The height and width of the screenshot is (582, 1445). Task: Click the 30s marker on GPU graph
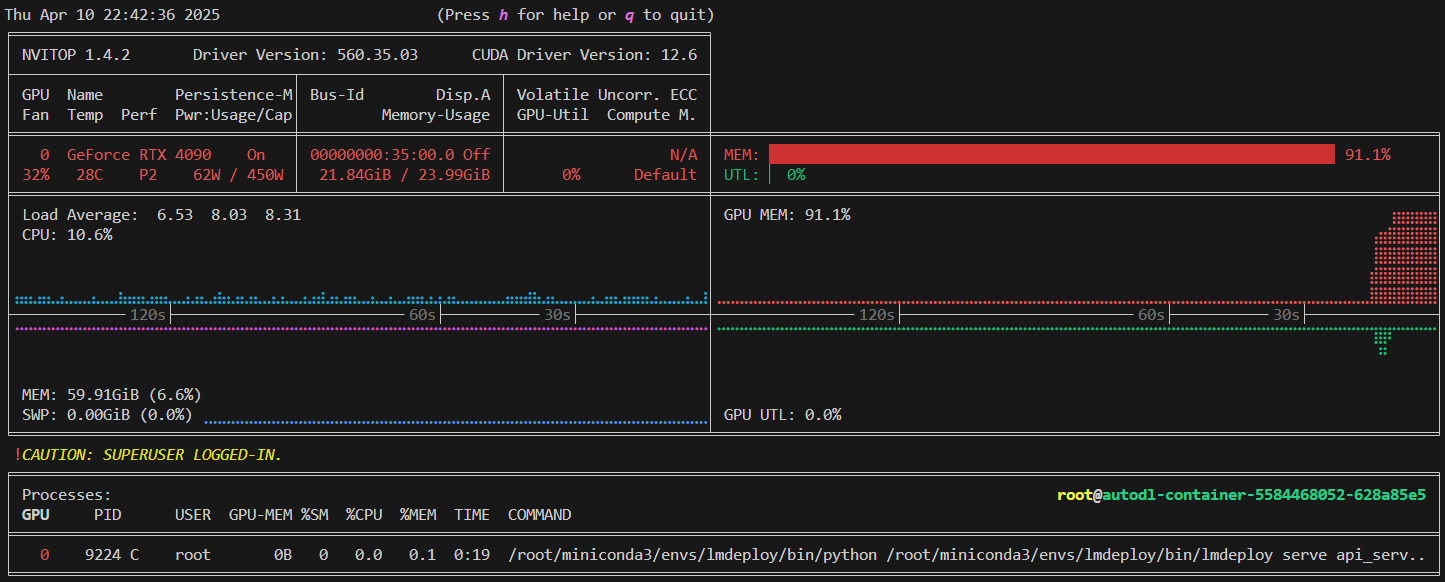(1285, 315)
